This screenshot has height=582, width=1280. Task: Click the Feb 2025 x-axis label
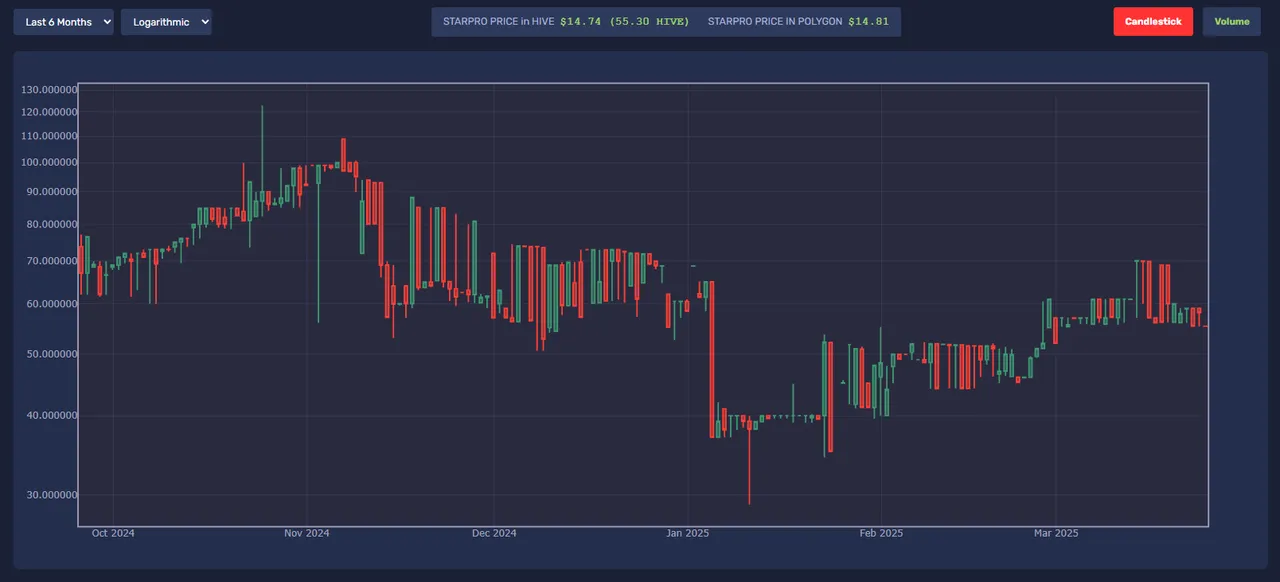coord(881,533)
